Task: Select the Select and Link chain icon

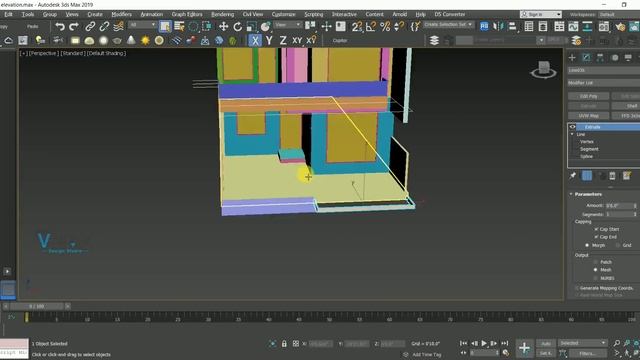Action: pos(90,27)
